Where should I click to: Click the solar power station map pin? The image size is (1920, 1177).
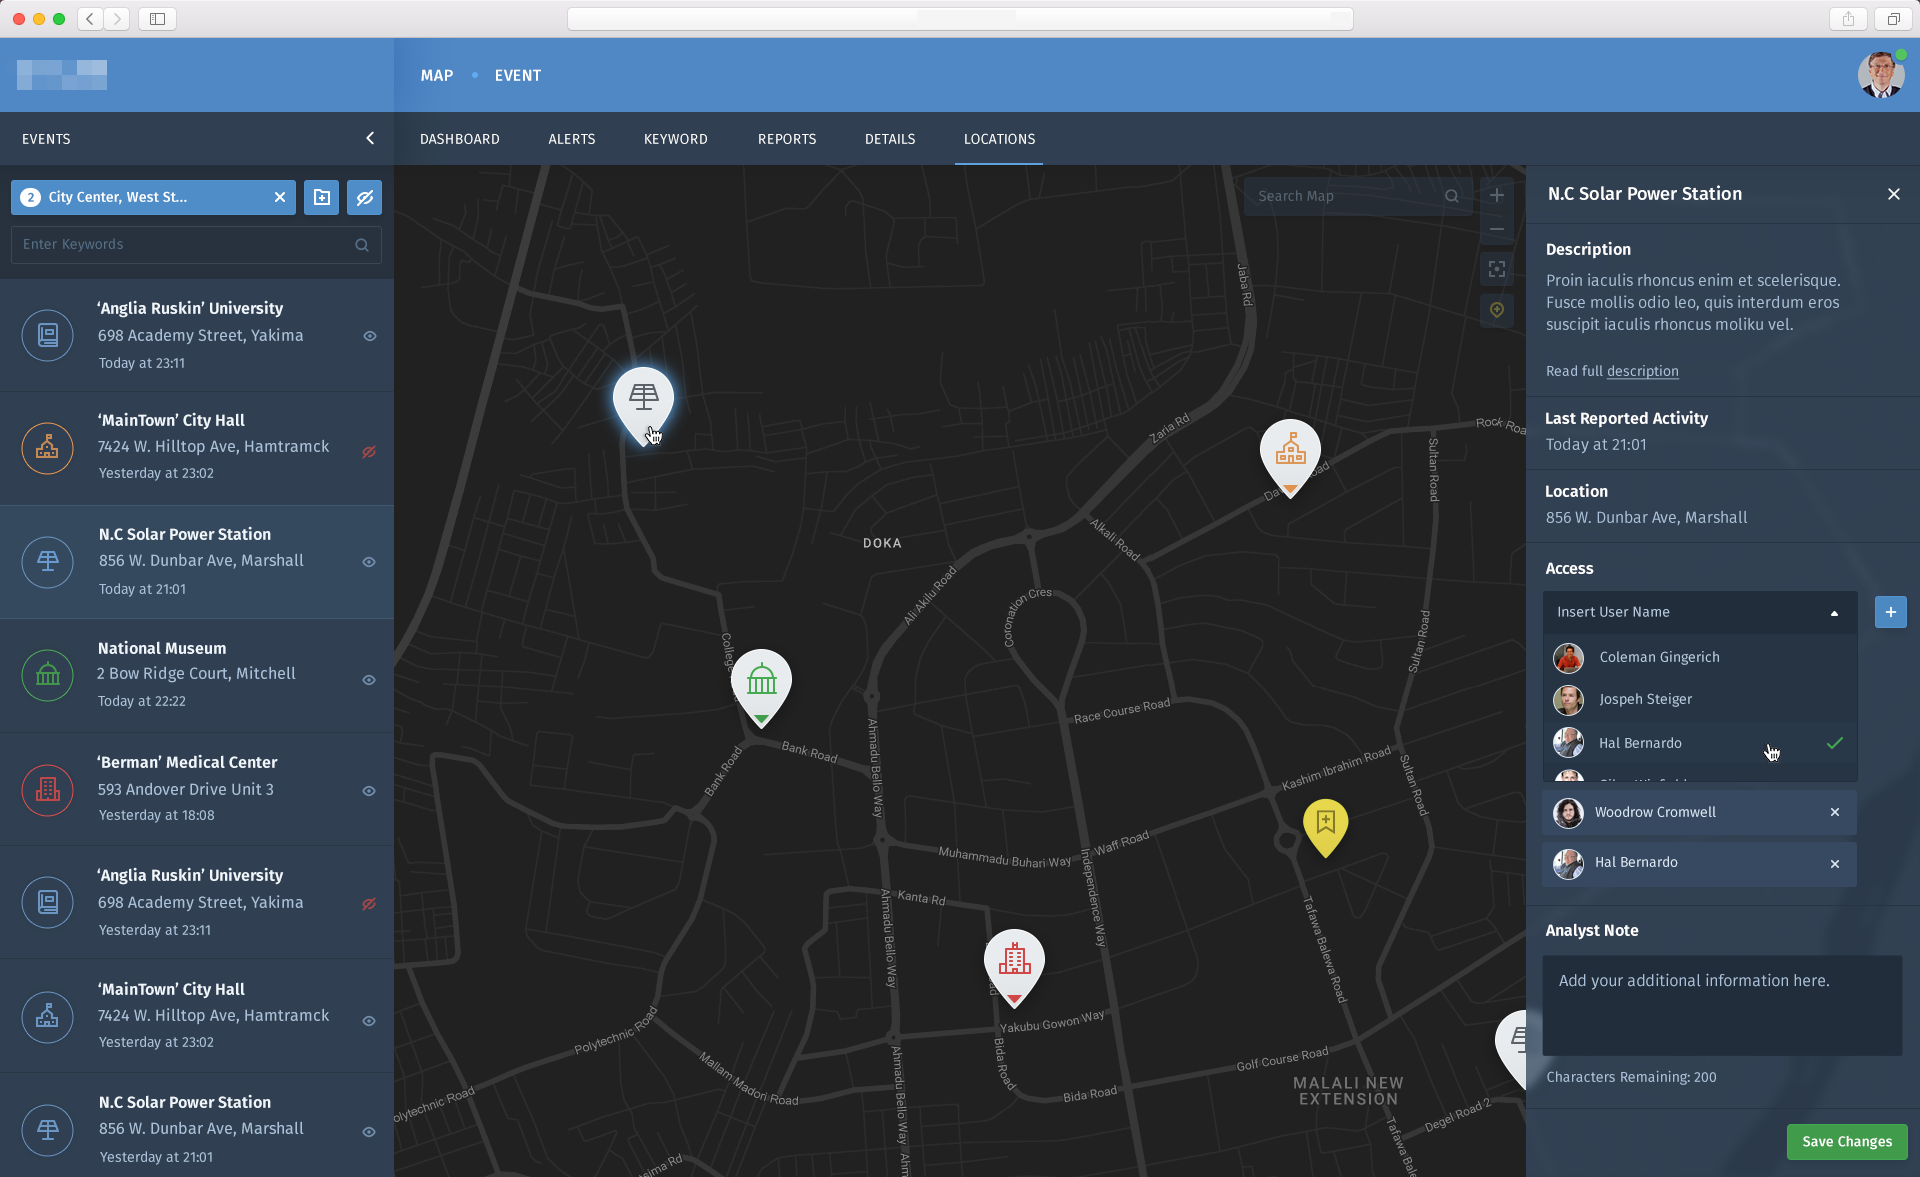pyautogui.click(x=643, y=404)
